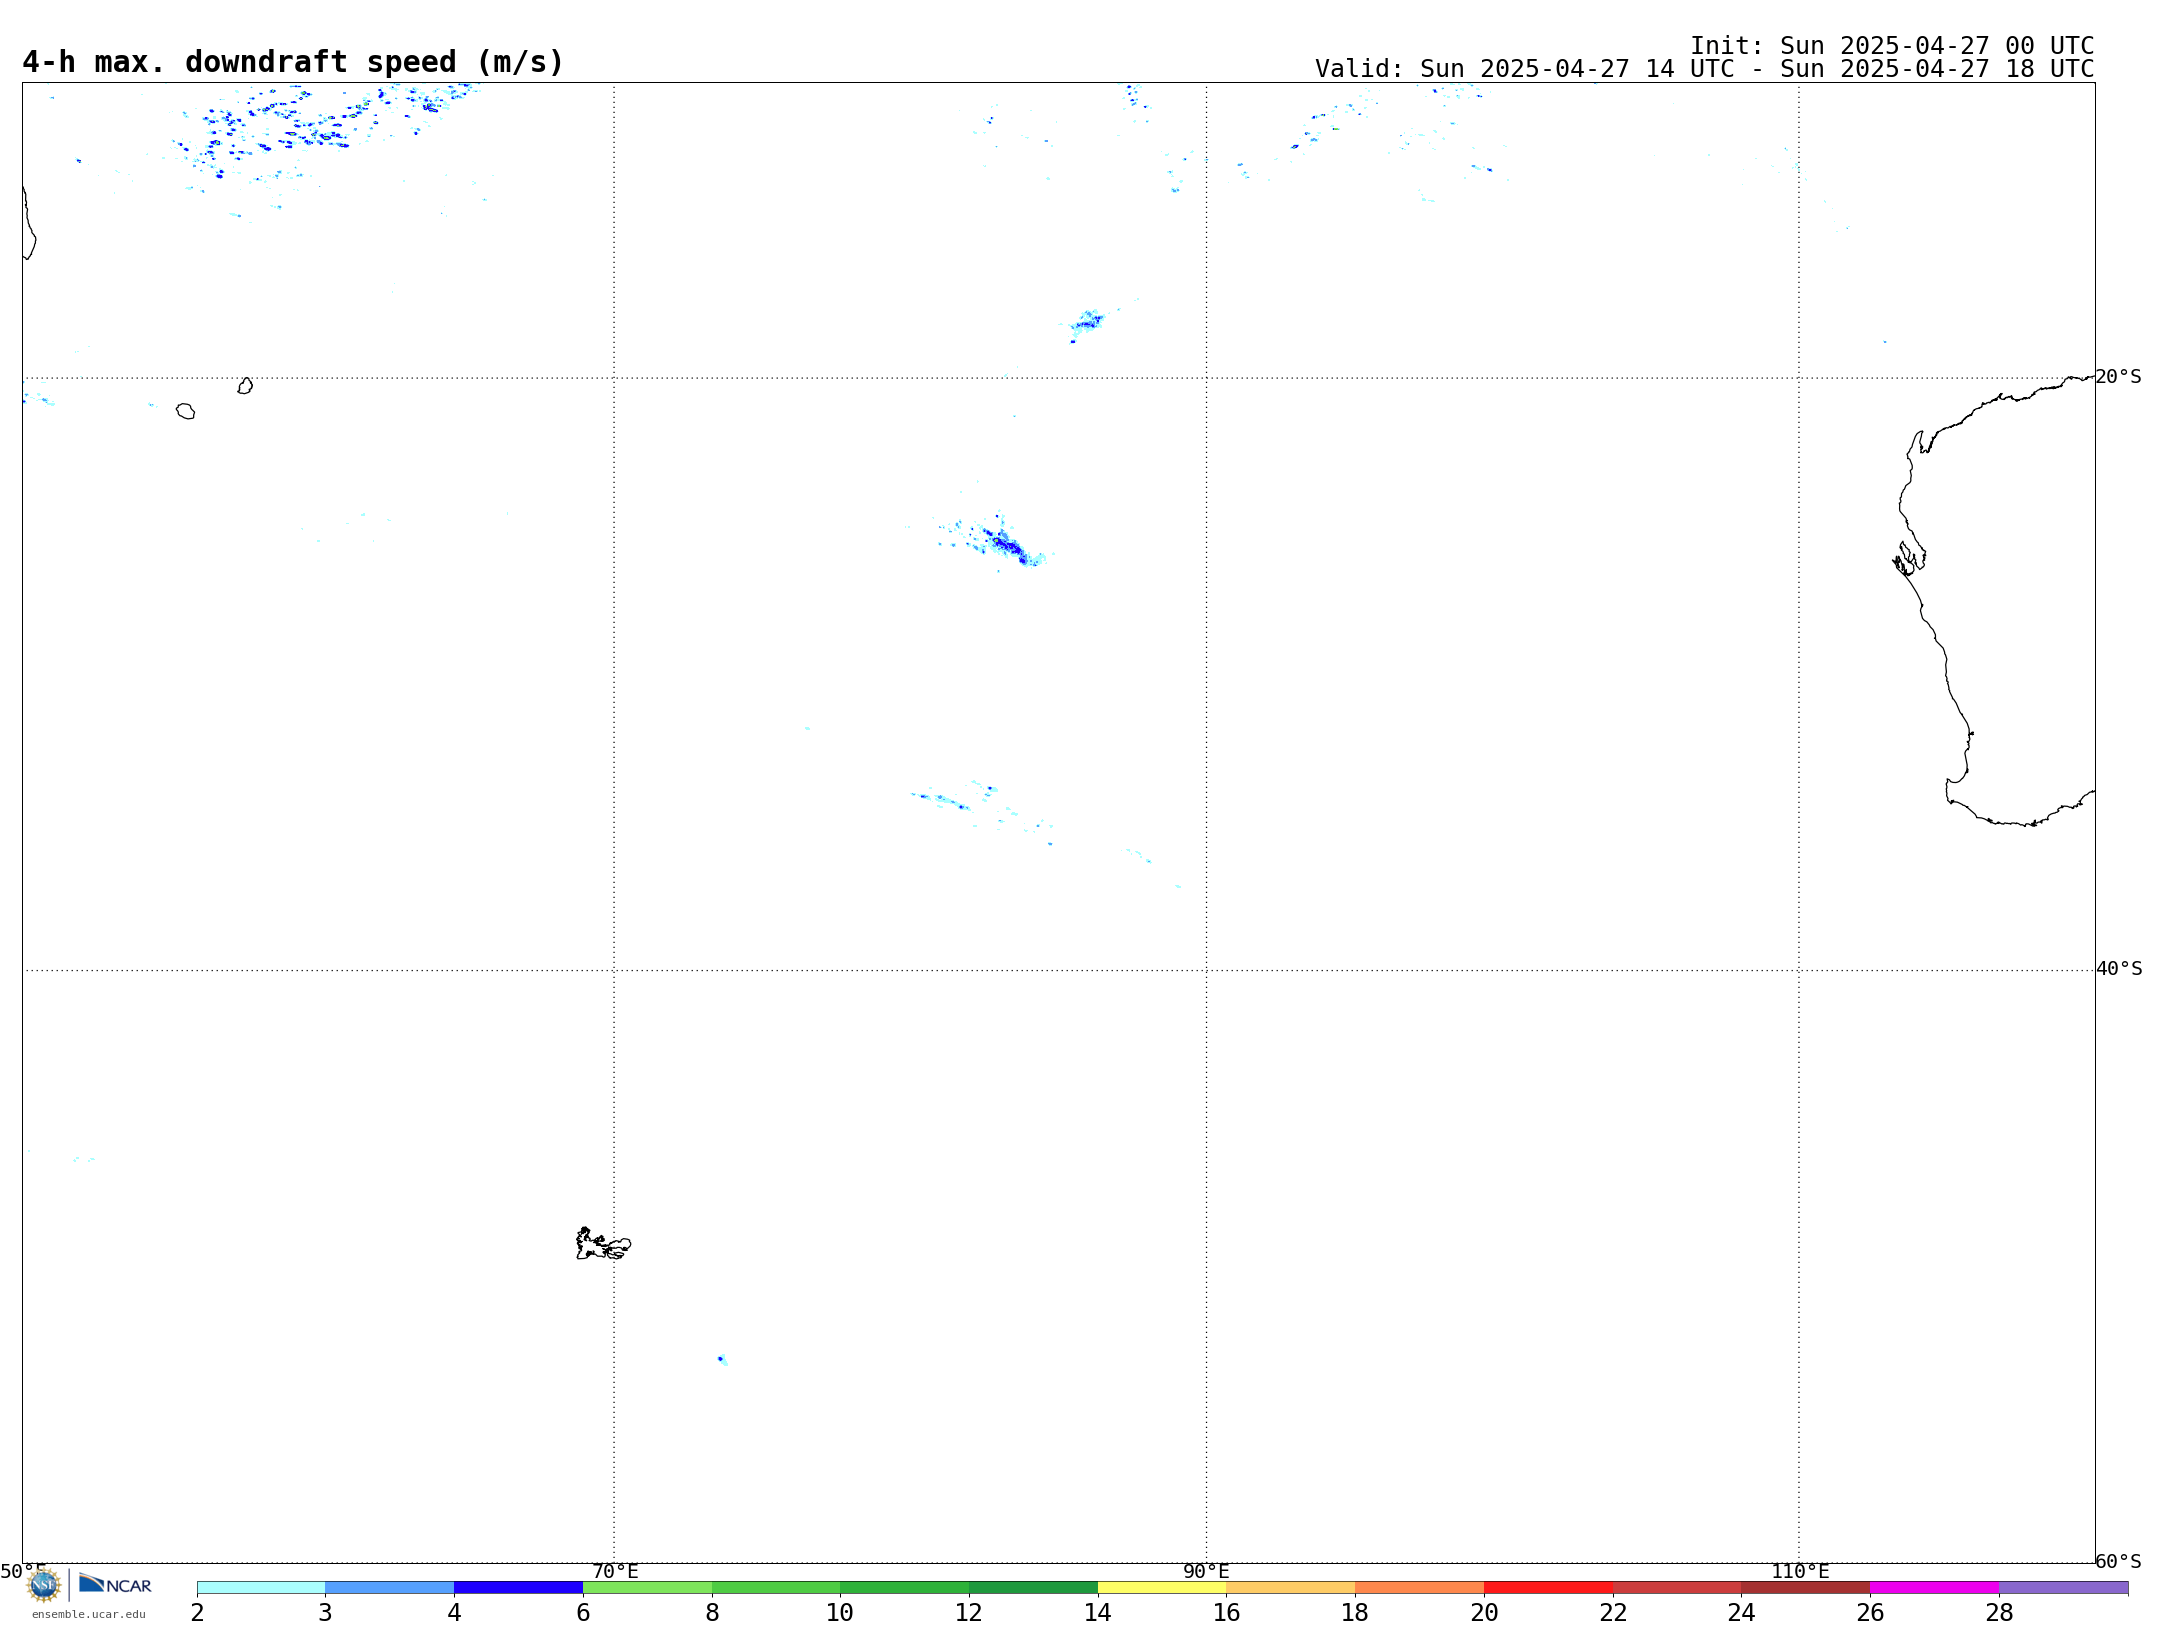Click the plot title '4-h max. downdraft speed (m/s)'
This screenshot has height=1626, width=2160.
coord(293,62)
